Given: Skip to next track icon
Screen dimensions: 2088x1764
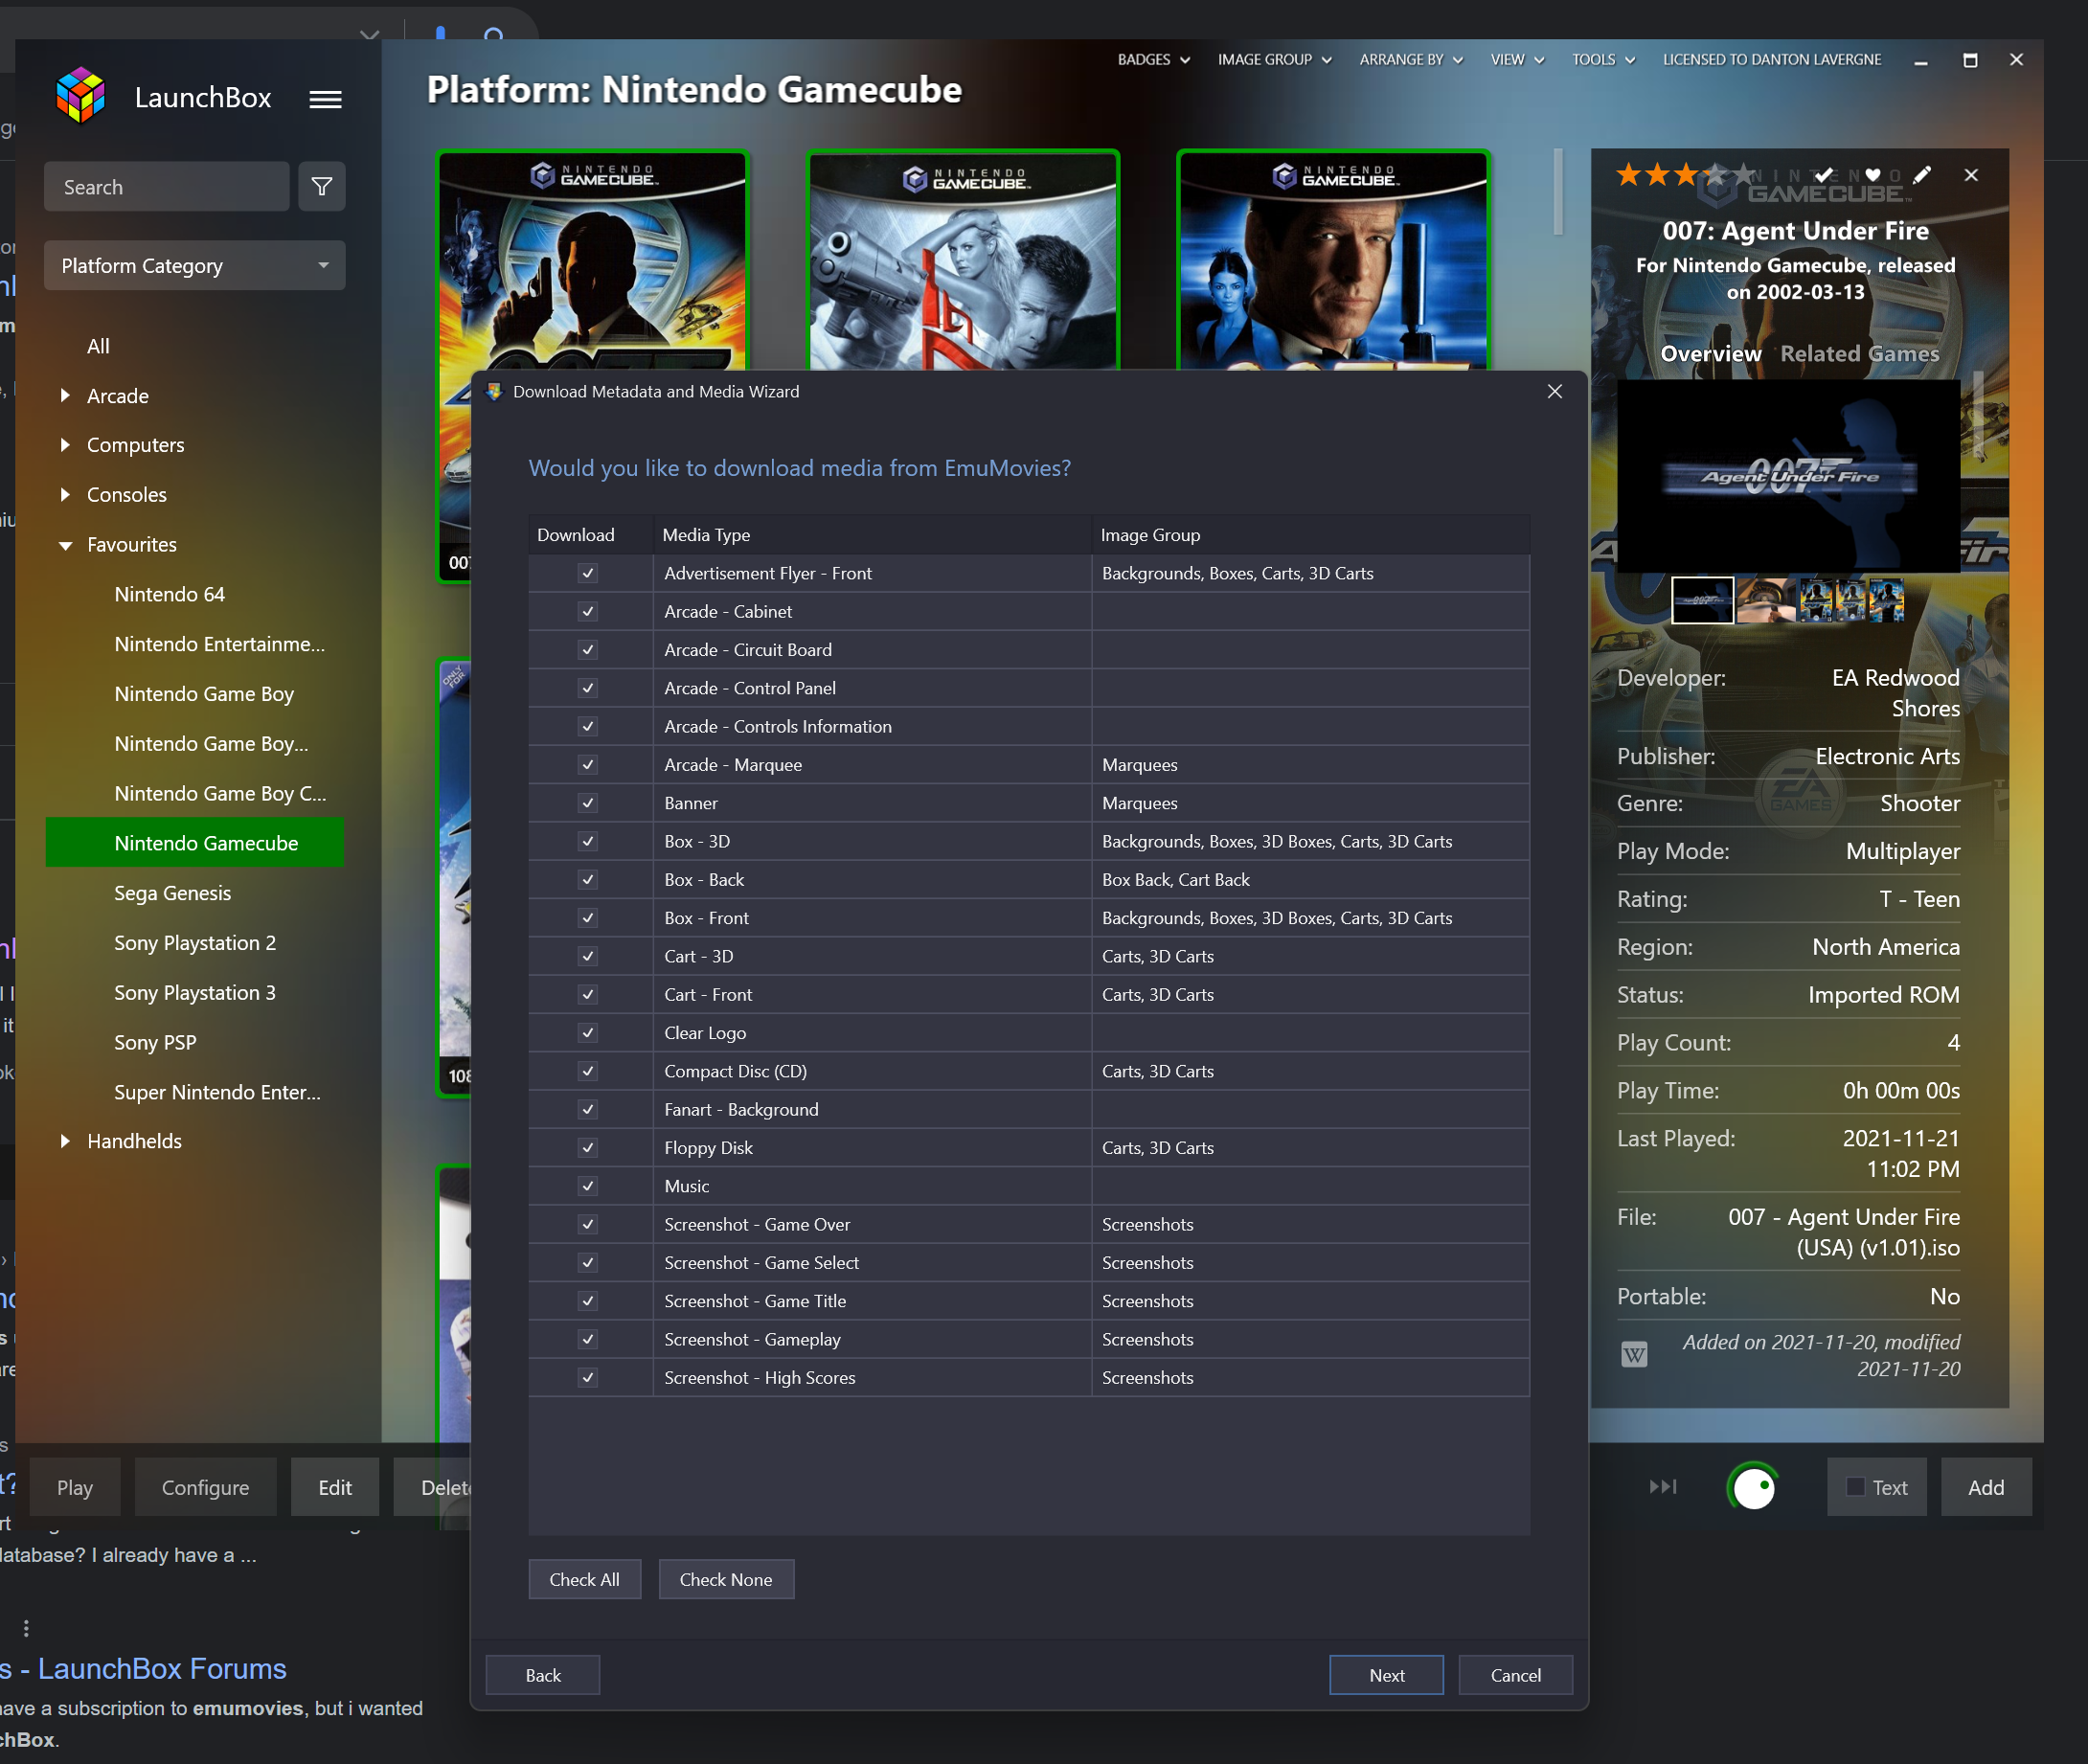Looking at the screenshot, I should [x=1663, y=1486].
